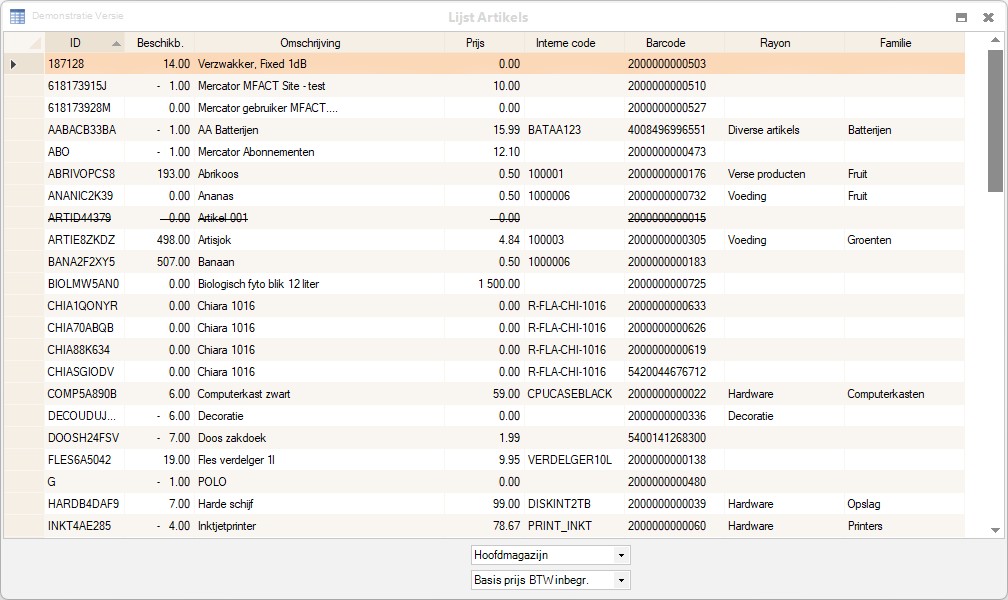This screenshot has height=600, width=1008.
Task: Sort by the Omschrijving column header
Action: [x=310, y=43]
